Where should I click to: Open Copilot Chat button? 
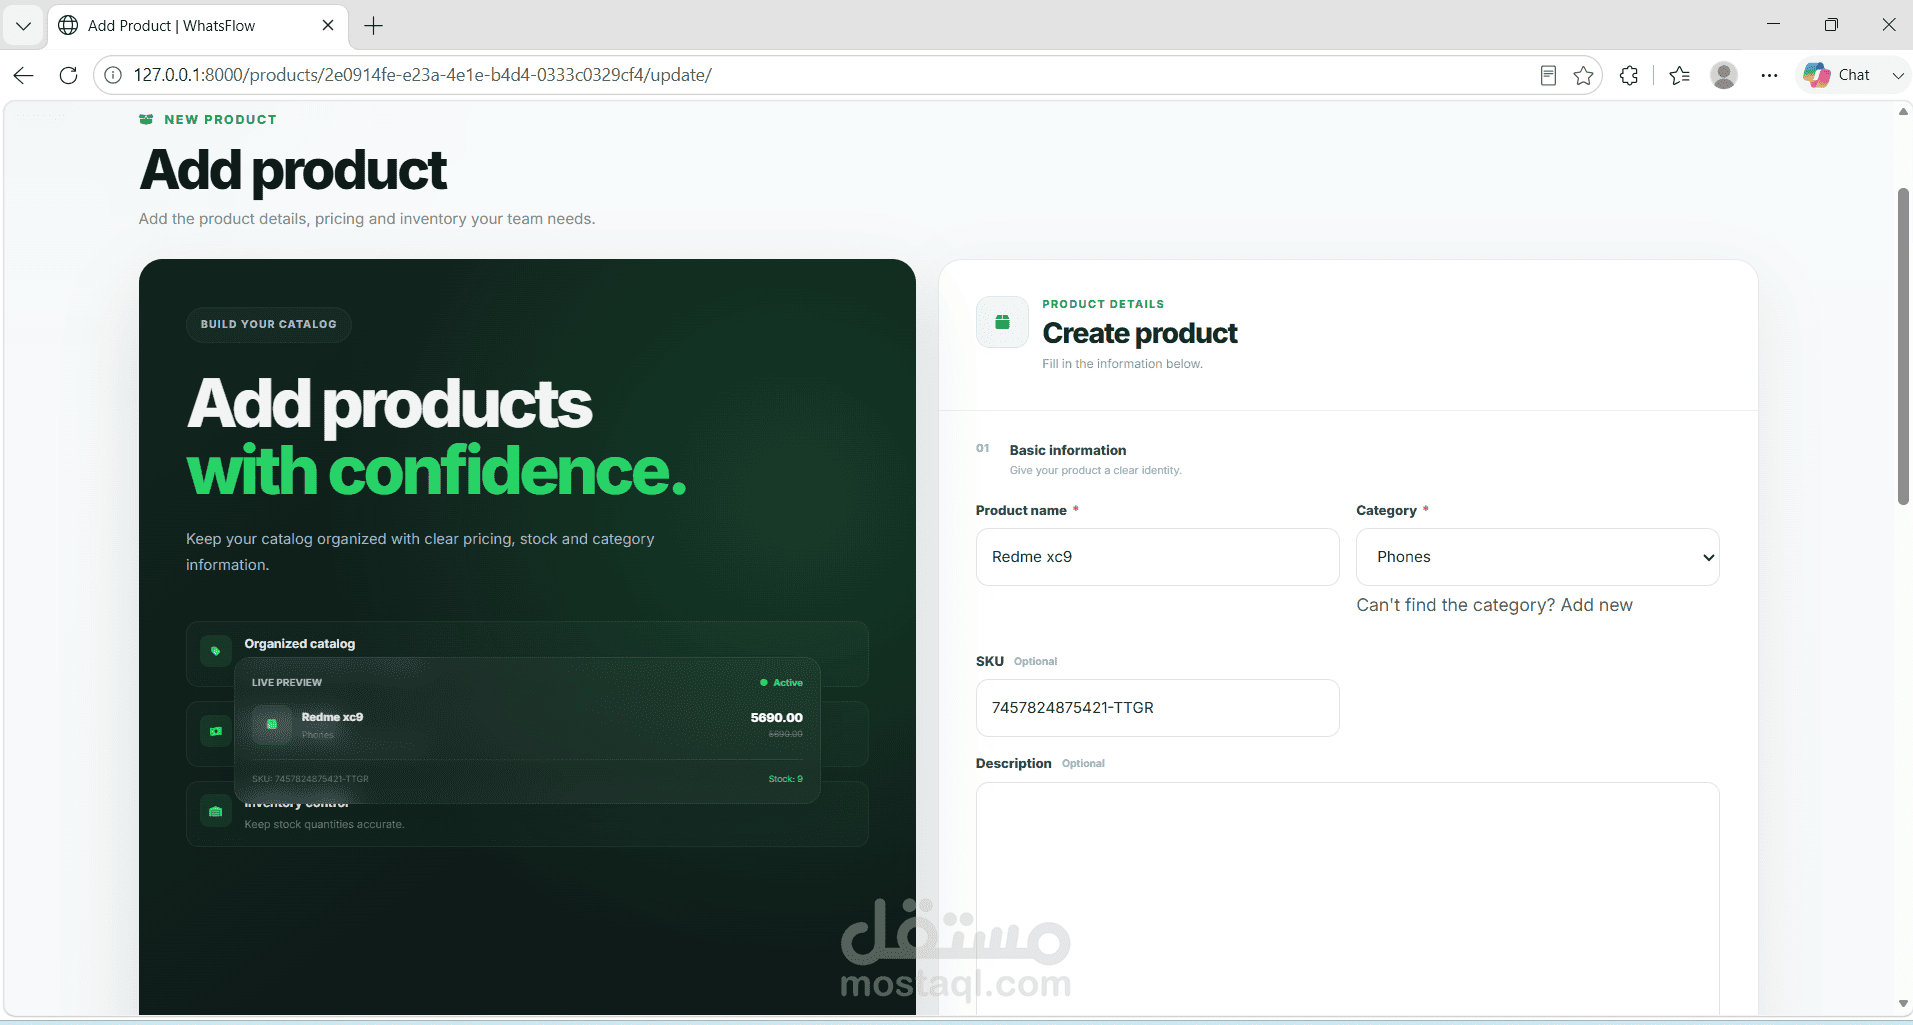coord(1837,75)
